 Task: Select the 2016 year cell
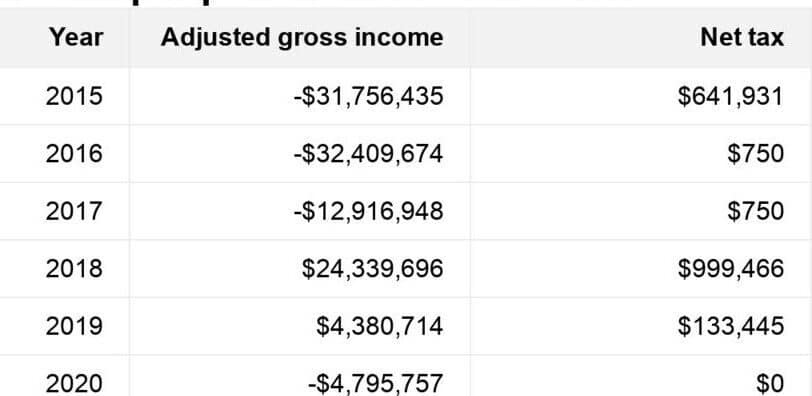coord(74,154)
